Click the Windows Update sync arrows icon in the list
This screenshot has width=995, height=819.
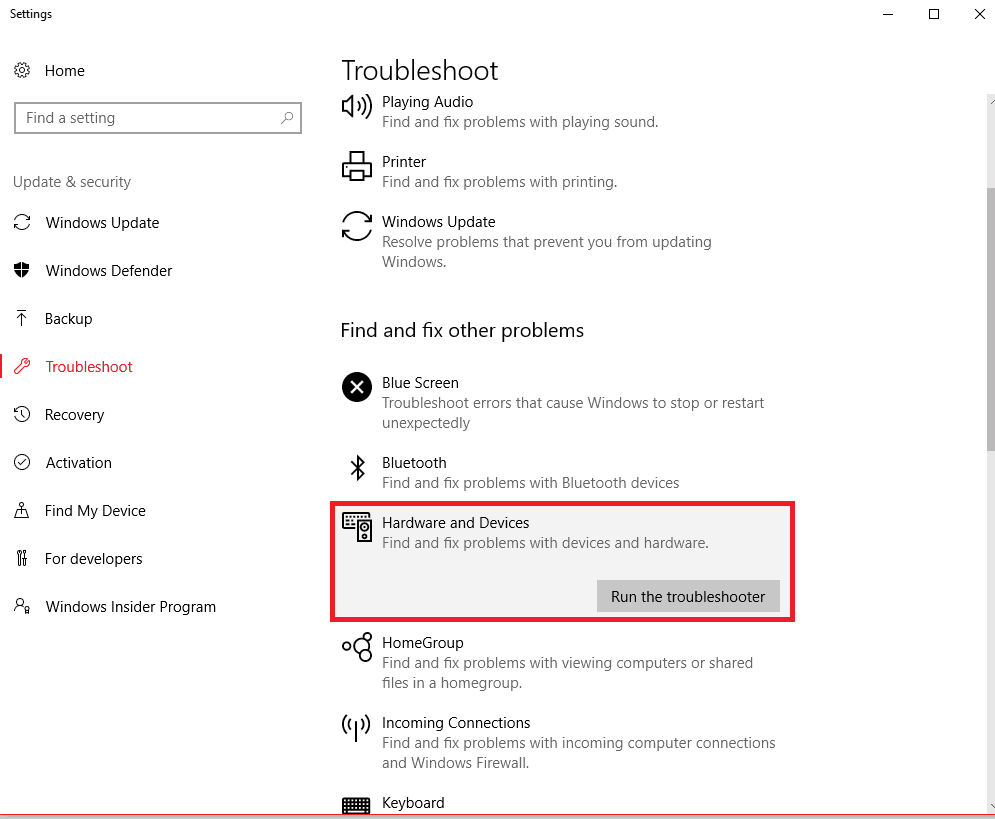pos(357,226)
